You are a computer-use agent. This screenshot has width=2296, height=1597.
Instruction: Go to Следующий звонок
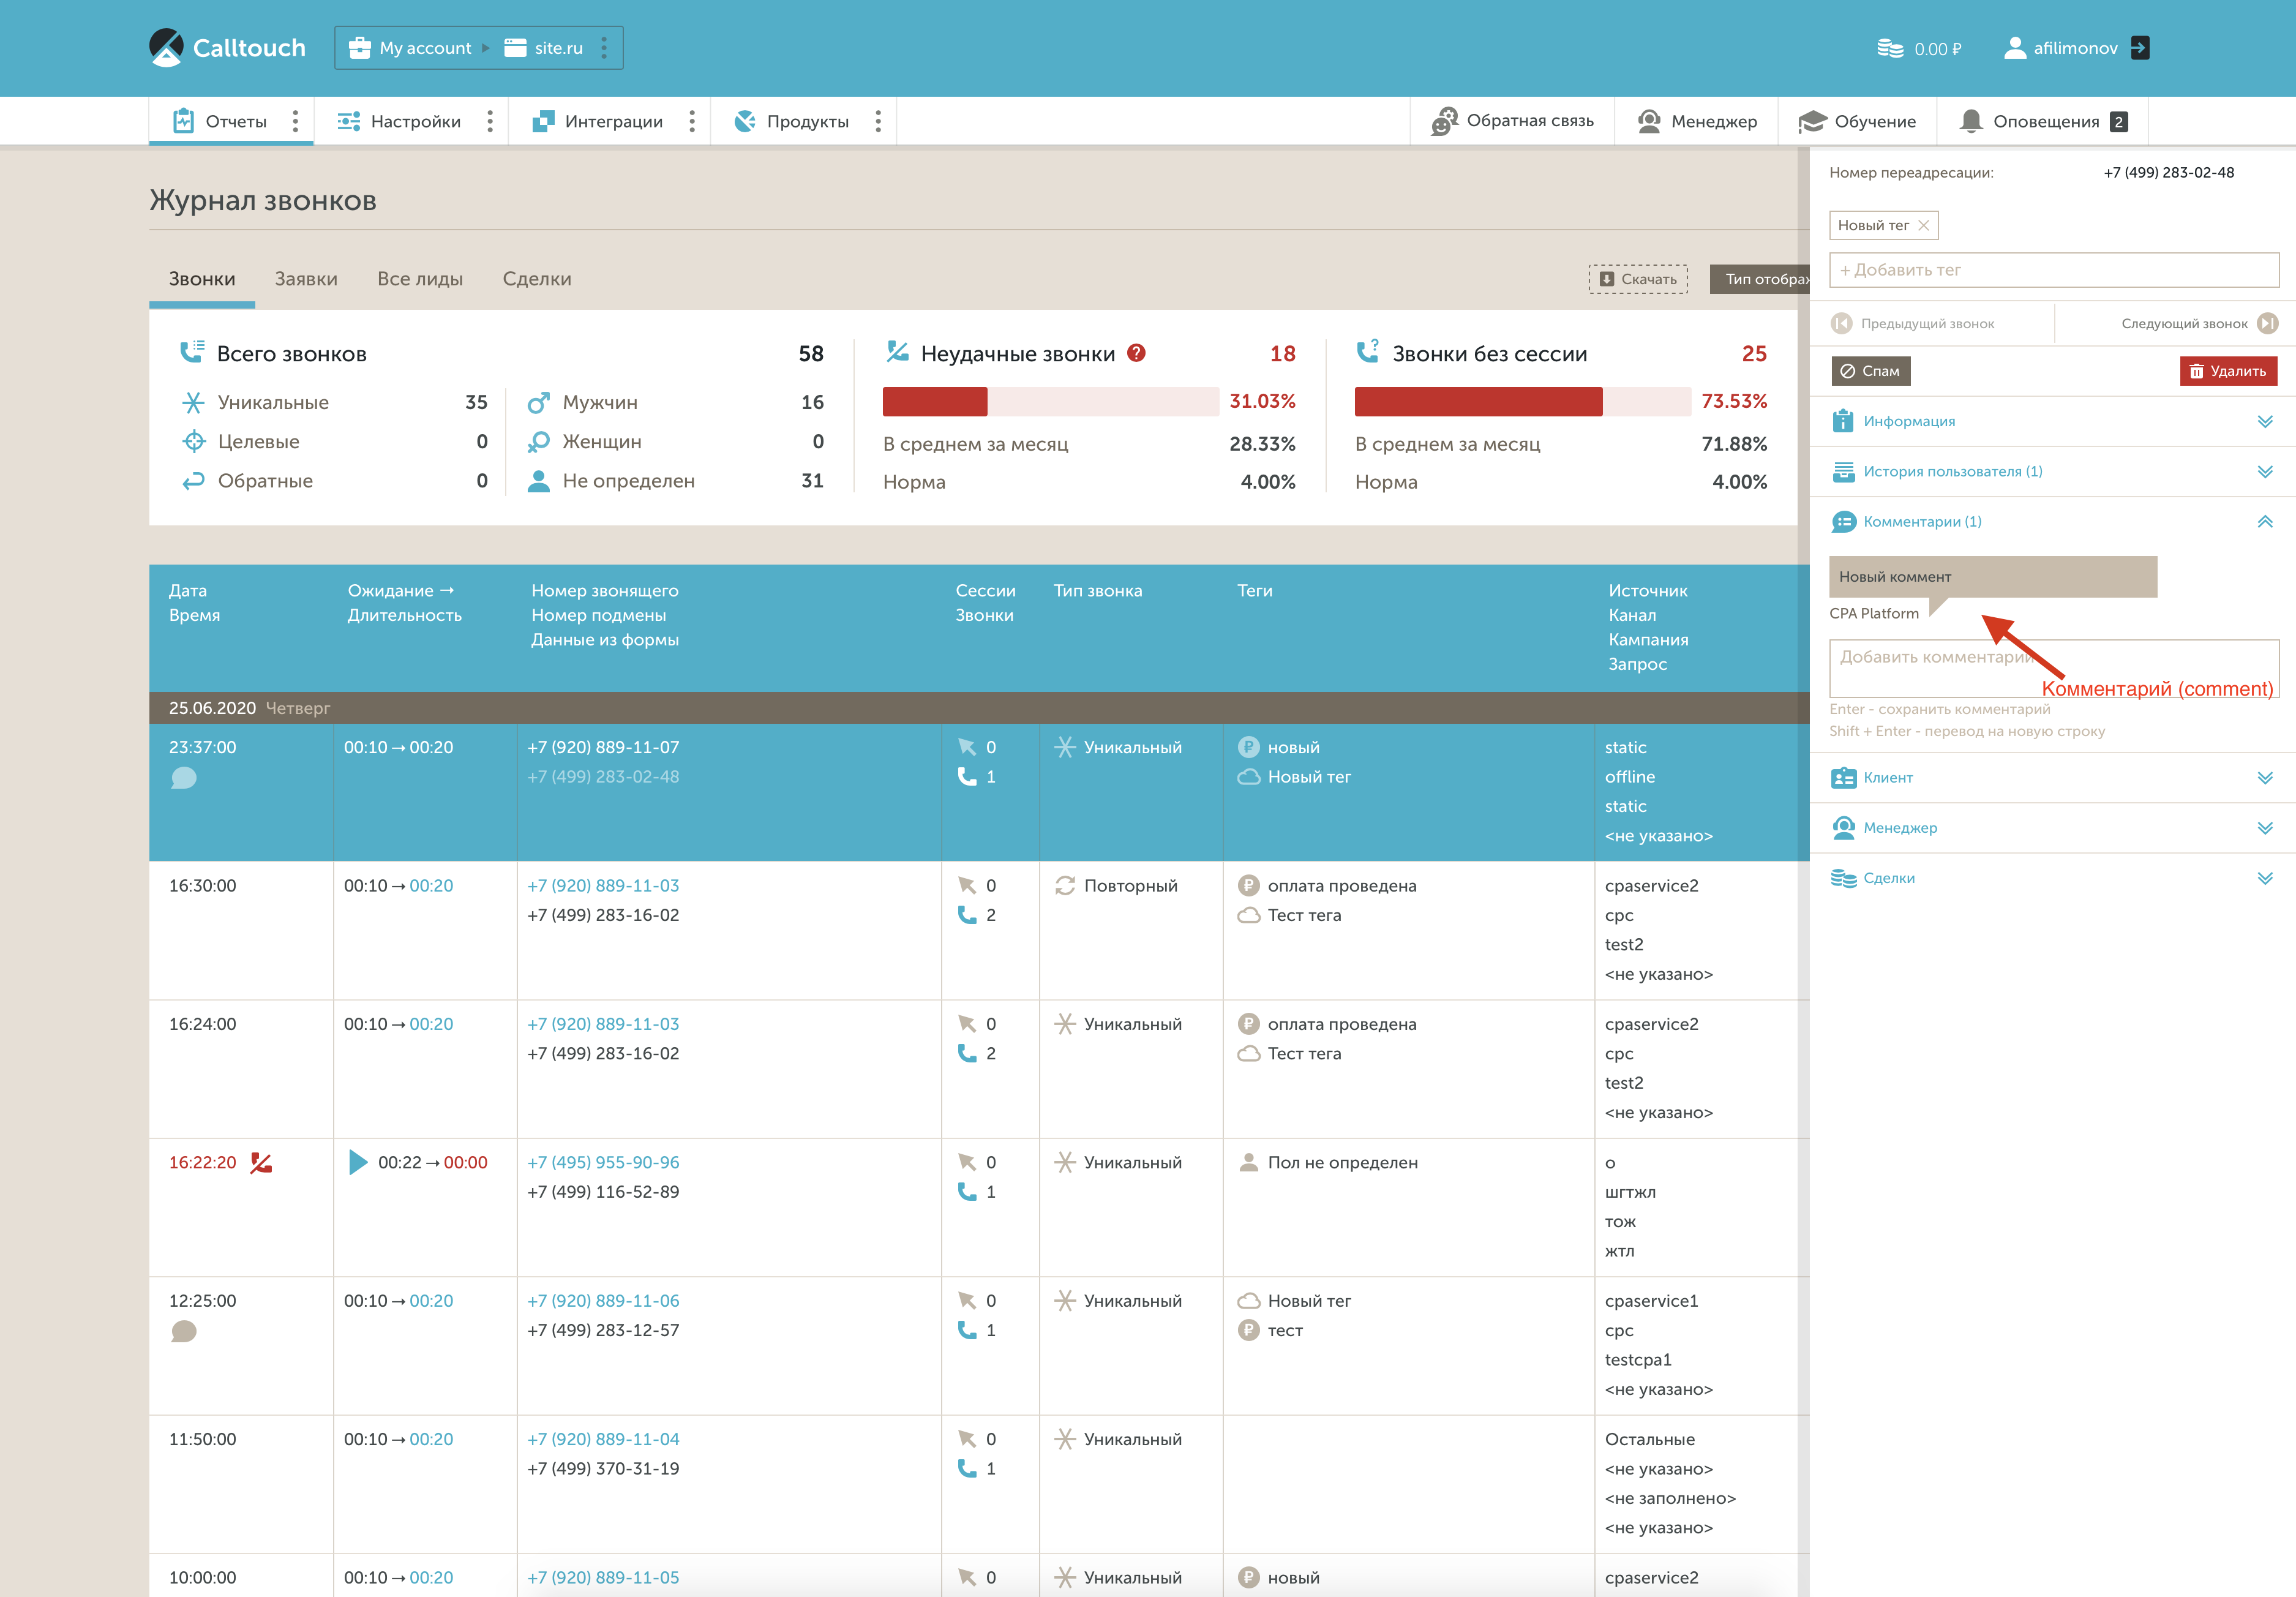2199,323
